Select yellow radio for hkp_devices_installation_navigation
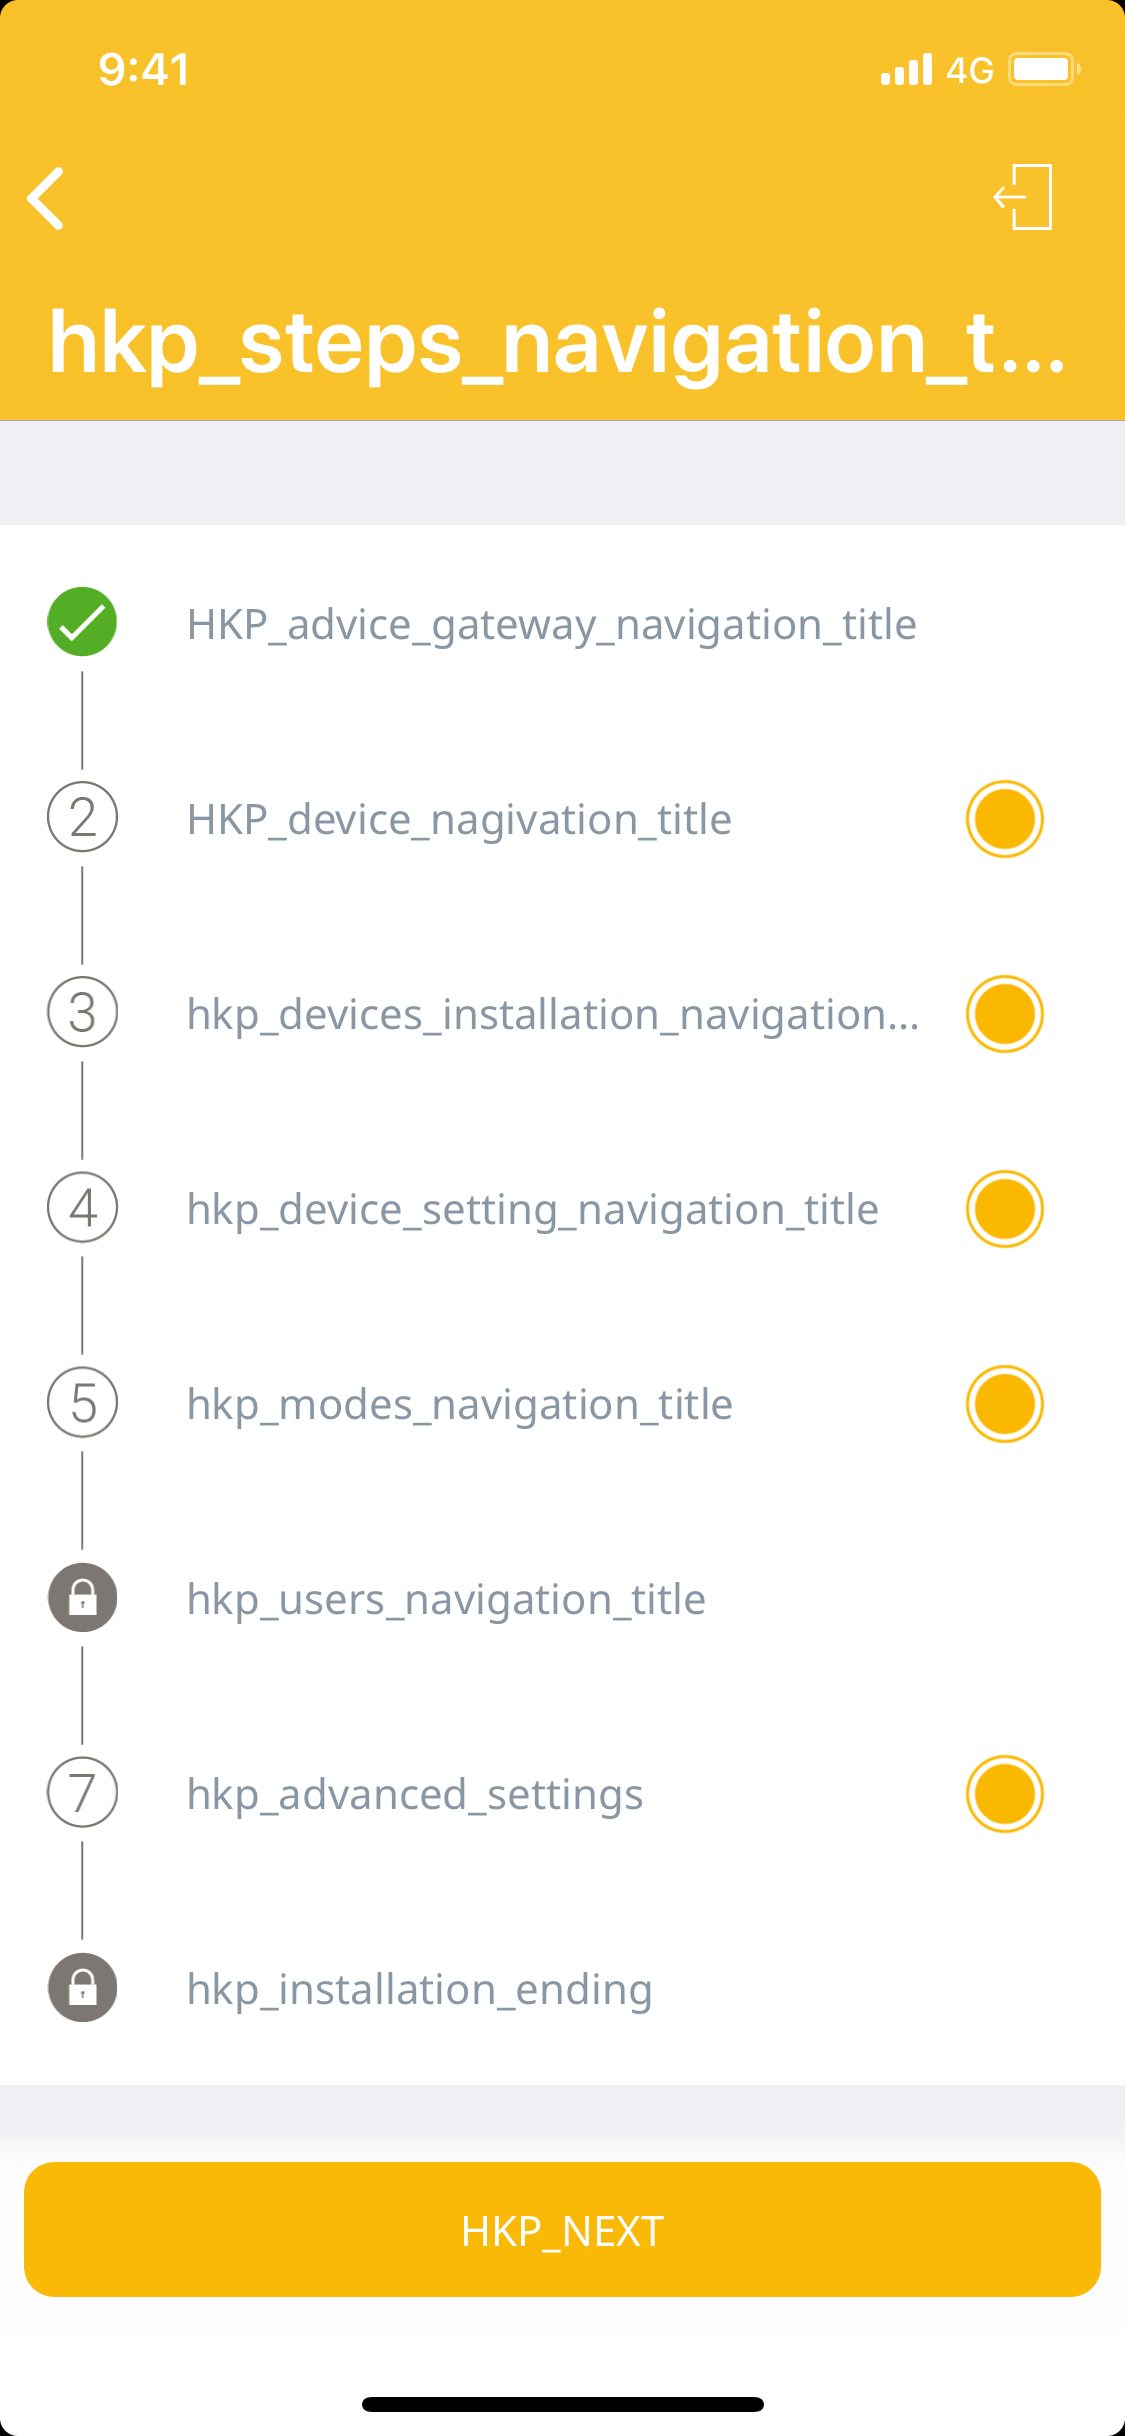1125x2436 pixels. pyautogui.click(x=1004, y=1014)
